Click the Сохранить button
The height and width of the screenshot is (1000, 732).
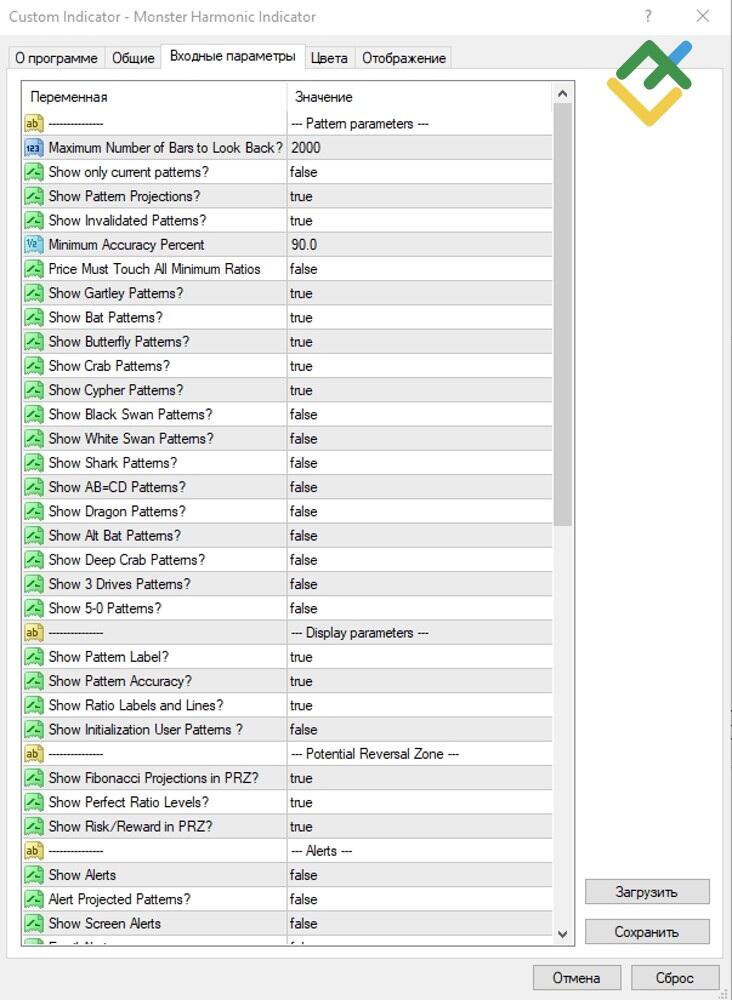click(647, 932)
